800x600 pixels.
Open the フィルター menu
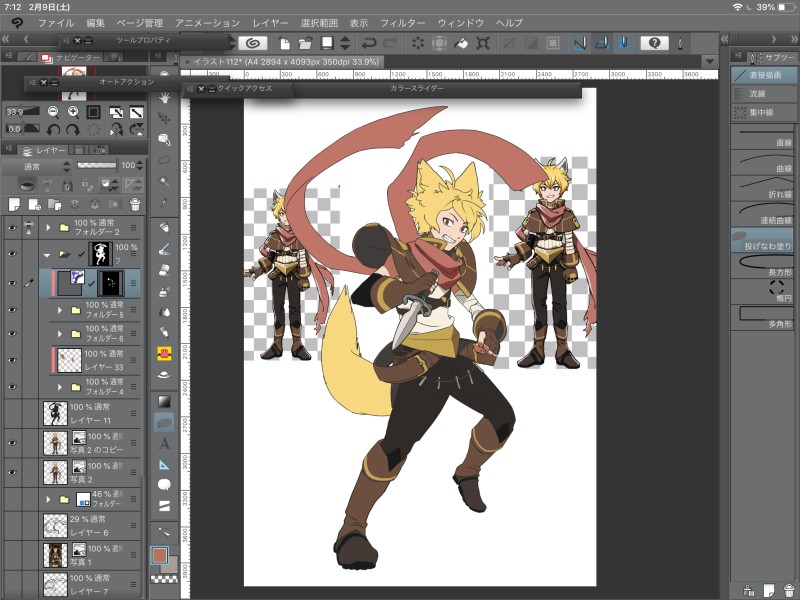pos(403,22)
